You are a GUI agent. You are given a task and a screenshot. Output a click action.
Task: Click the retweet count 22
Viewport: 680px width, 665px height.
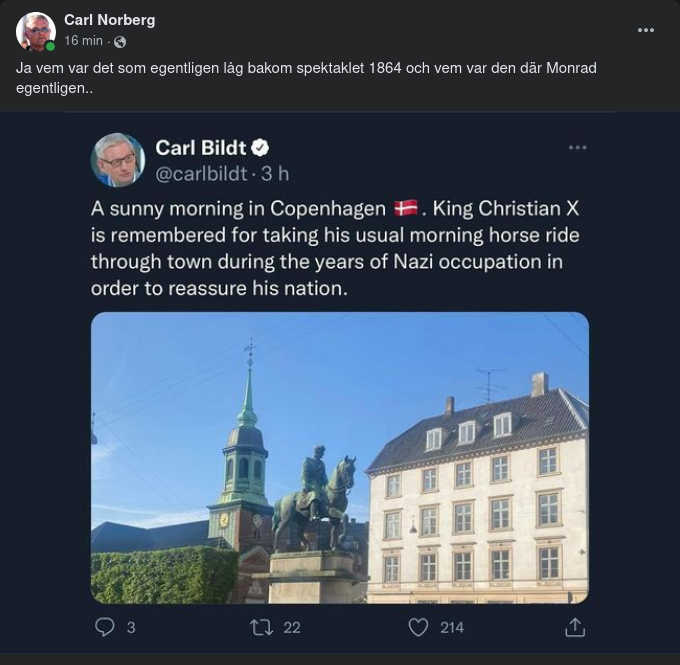[x=291, y=627]
